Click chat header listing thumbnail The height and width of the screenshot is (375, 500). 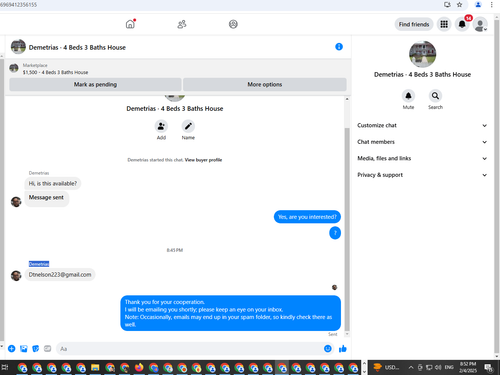pyautogui.click(x=18, y=47)
